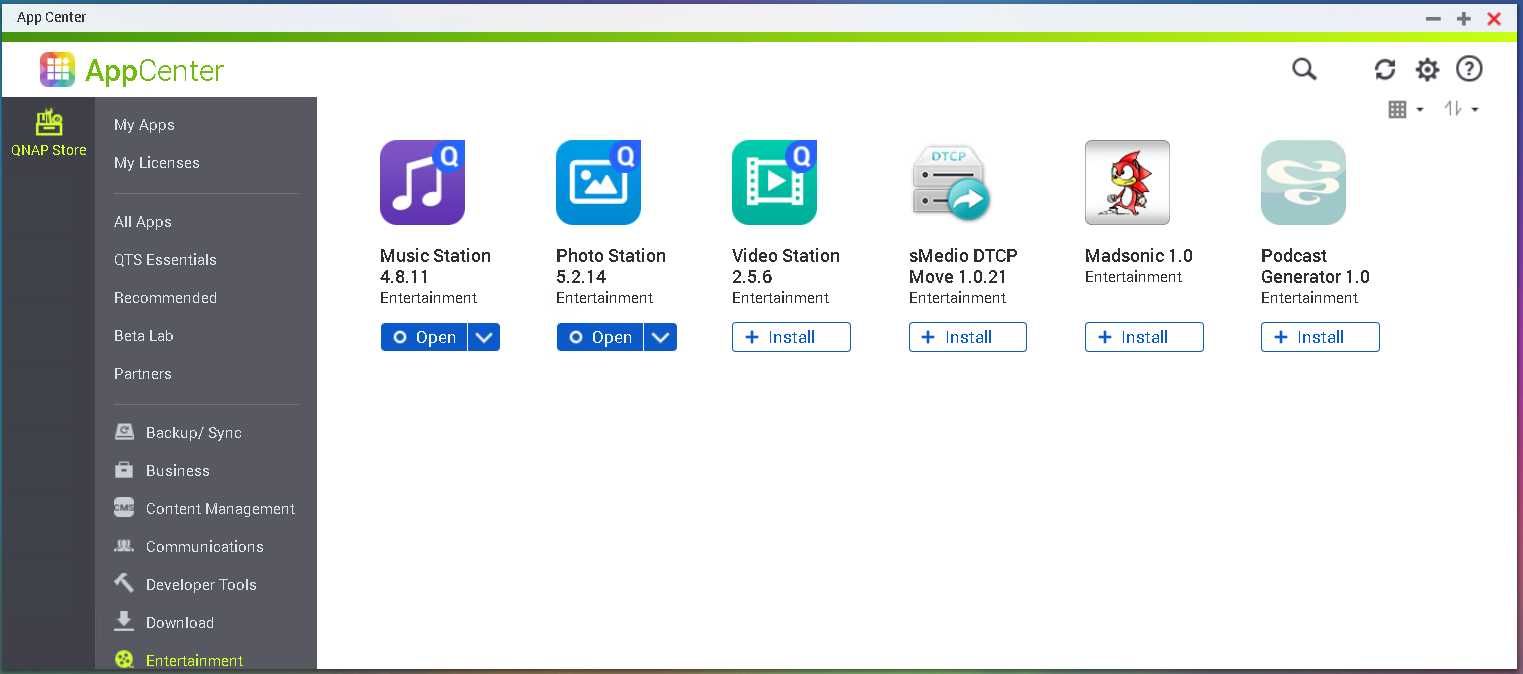1523x674 pixels.
Task: Select Partners category
Action: pos(143,374)
